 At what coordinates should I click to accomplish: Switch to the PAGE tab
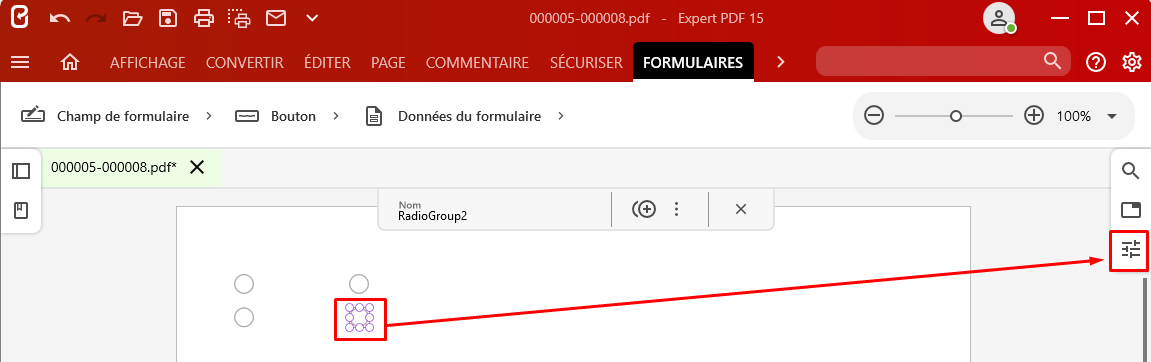(x=388, y=62)
